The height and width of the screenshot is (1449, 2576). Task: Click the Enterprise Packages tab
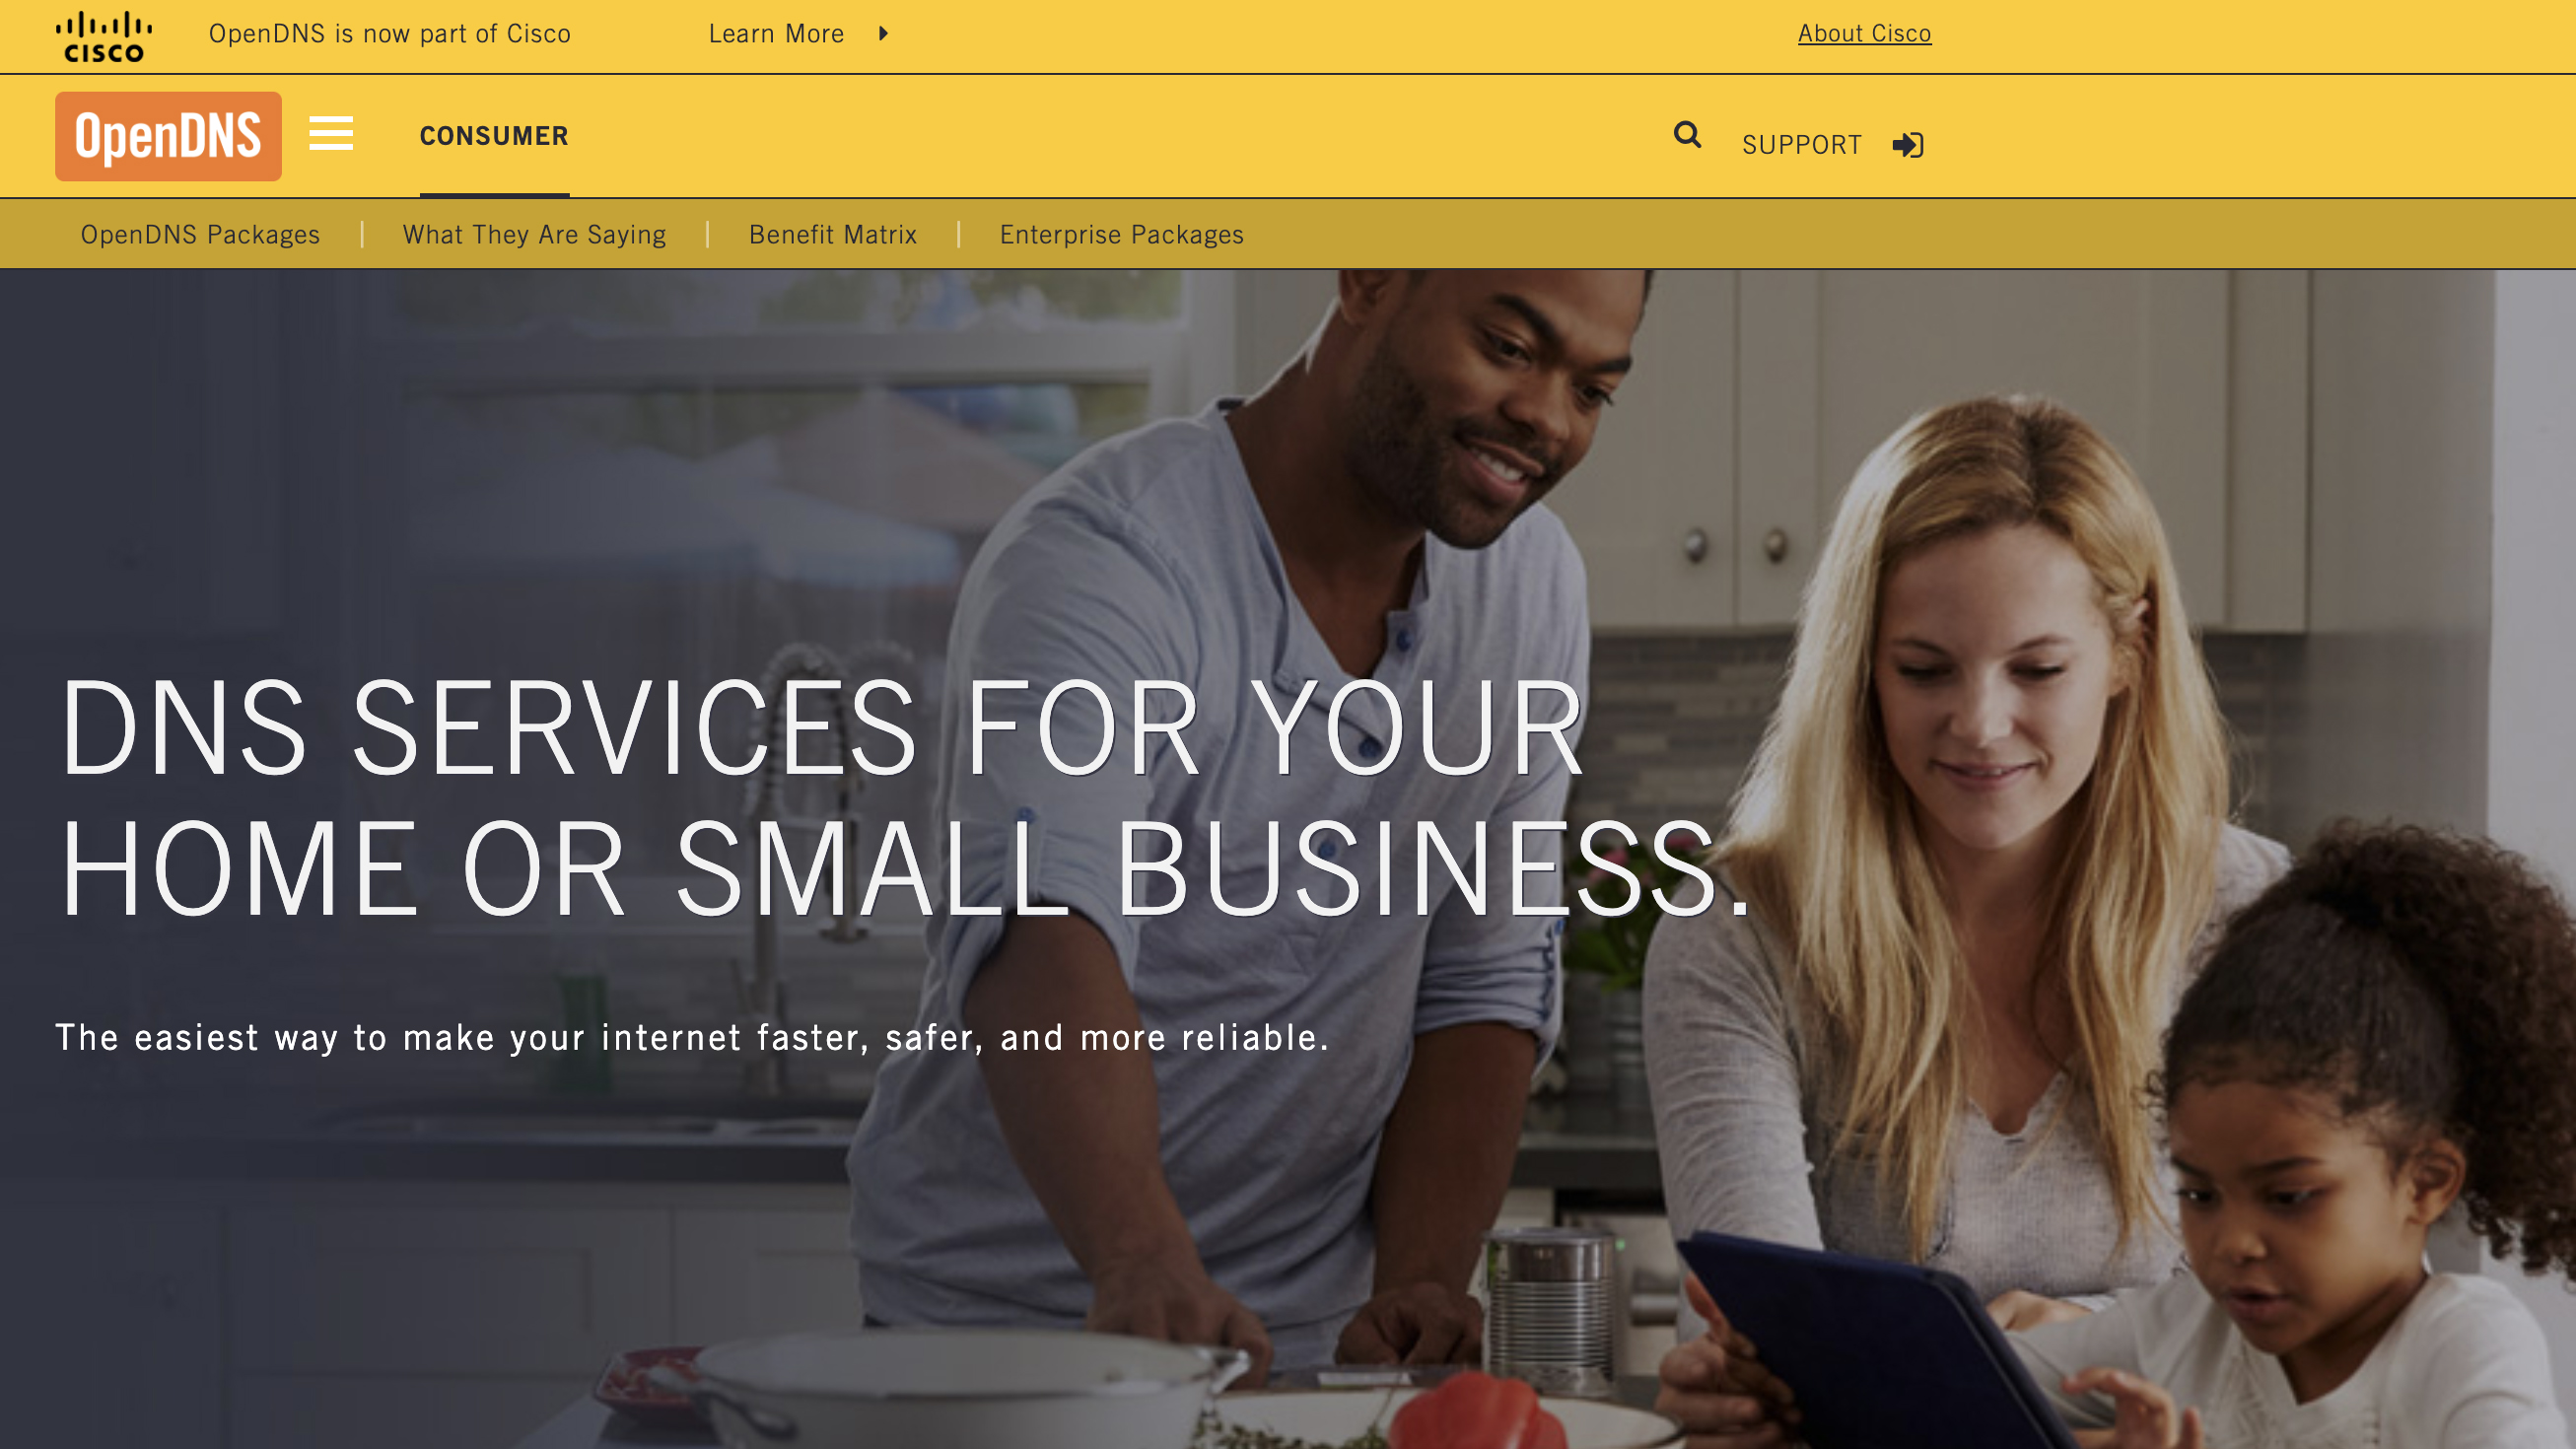[1122, 234]
